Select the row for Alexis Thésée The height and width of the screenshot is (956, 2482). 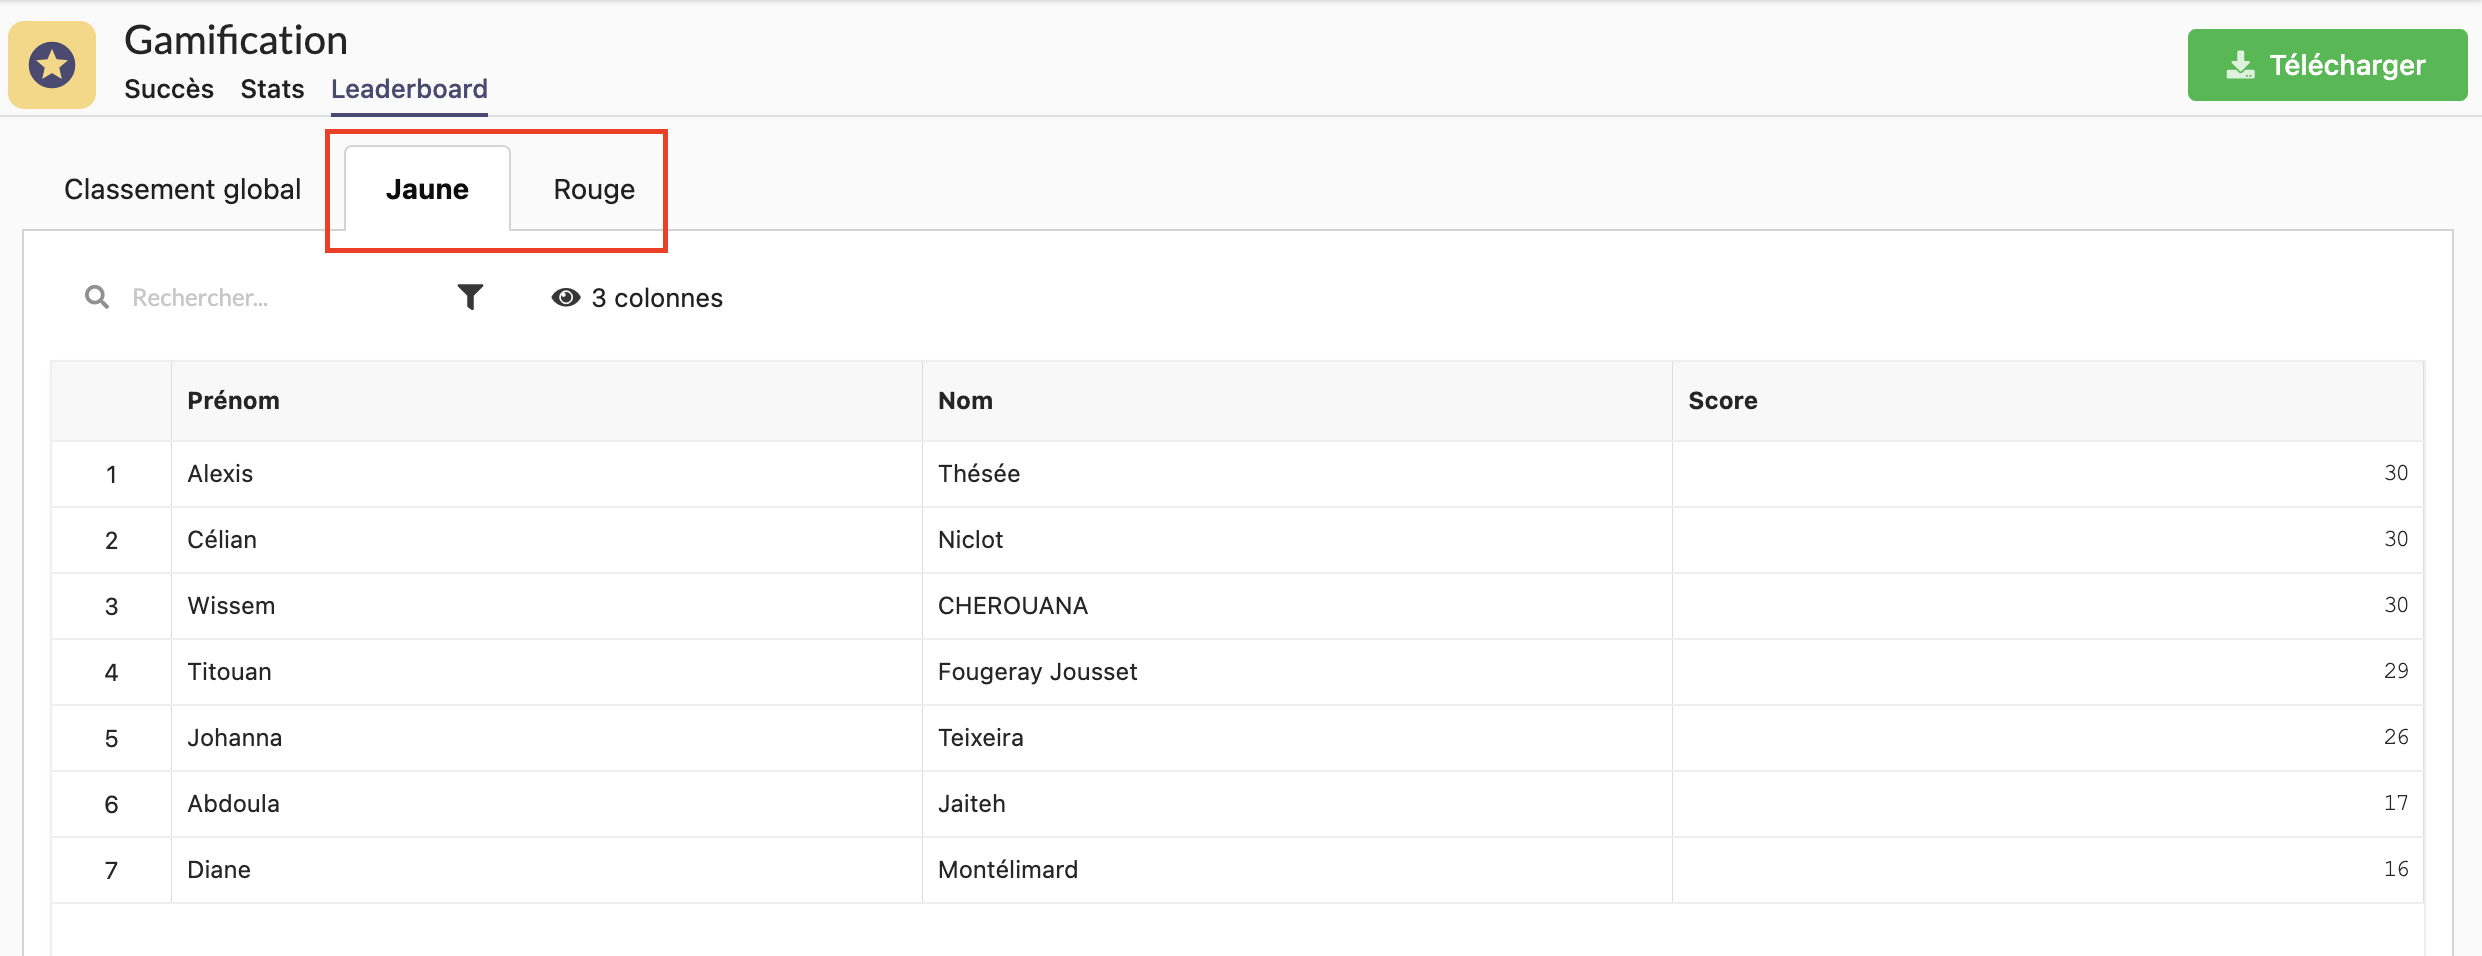(x=1237, y=474)
